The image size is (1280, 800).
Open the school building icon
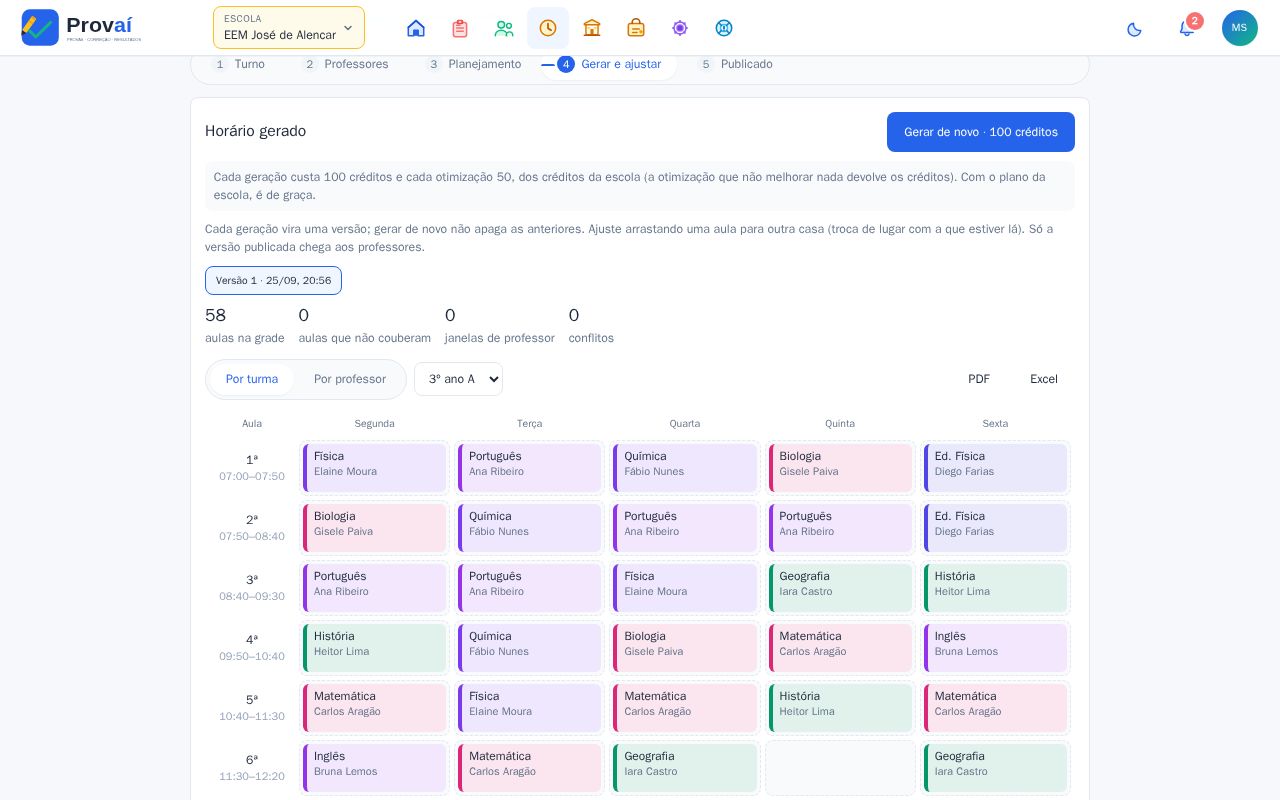(592, 28)
